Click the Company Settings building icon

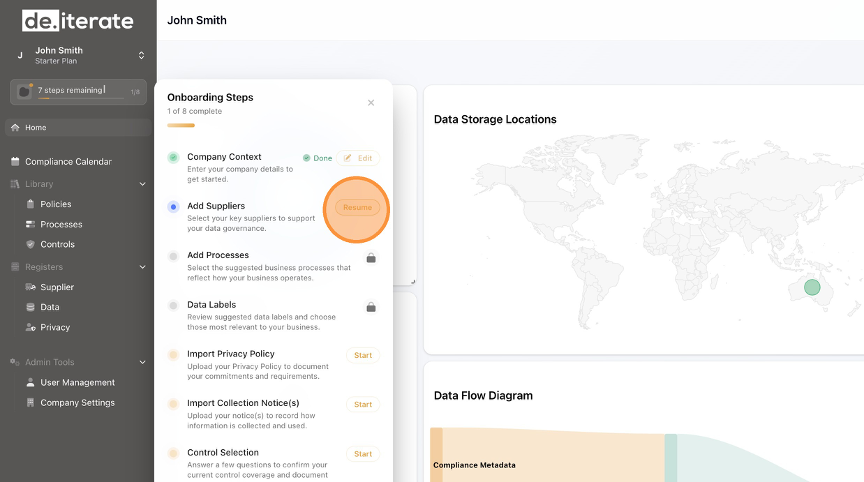(x=30, y=402)
